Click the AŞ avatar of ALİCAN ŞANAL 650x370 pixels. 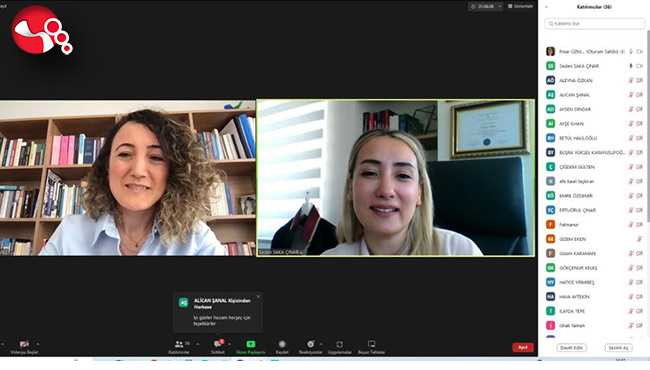(x=550, y=95)
